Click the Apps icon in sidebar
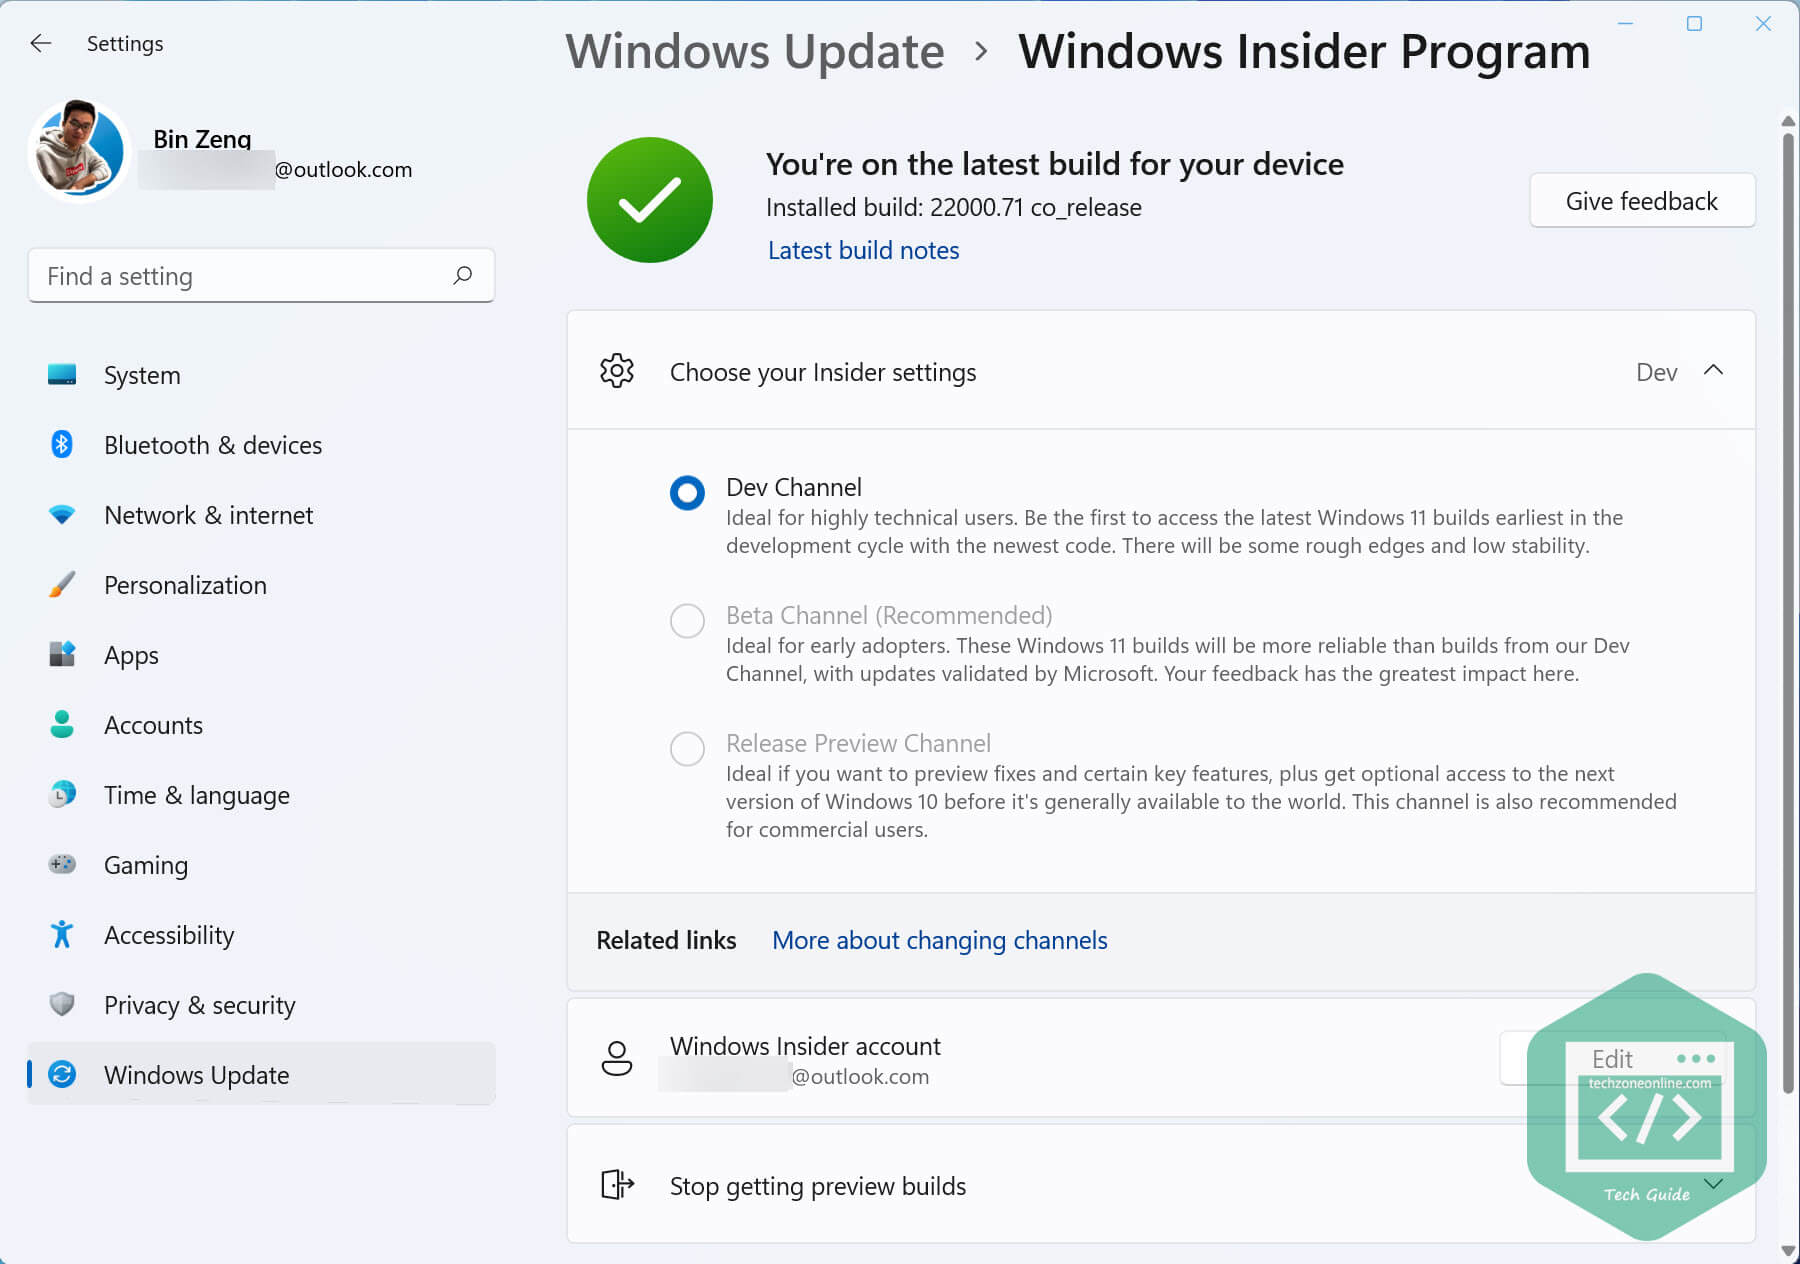Screen dimensions: 1800x1264 (x=62, y=655)
